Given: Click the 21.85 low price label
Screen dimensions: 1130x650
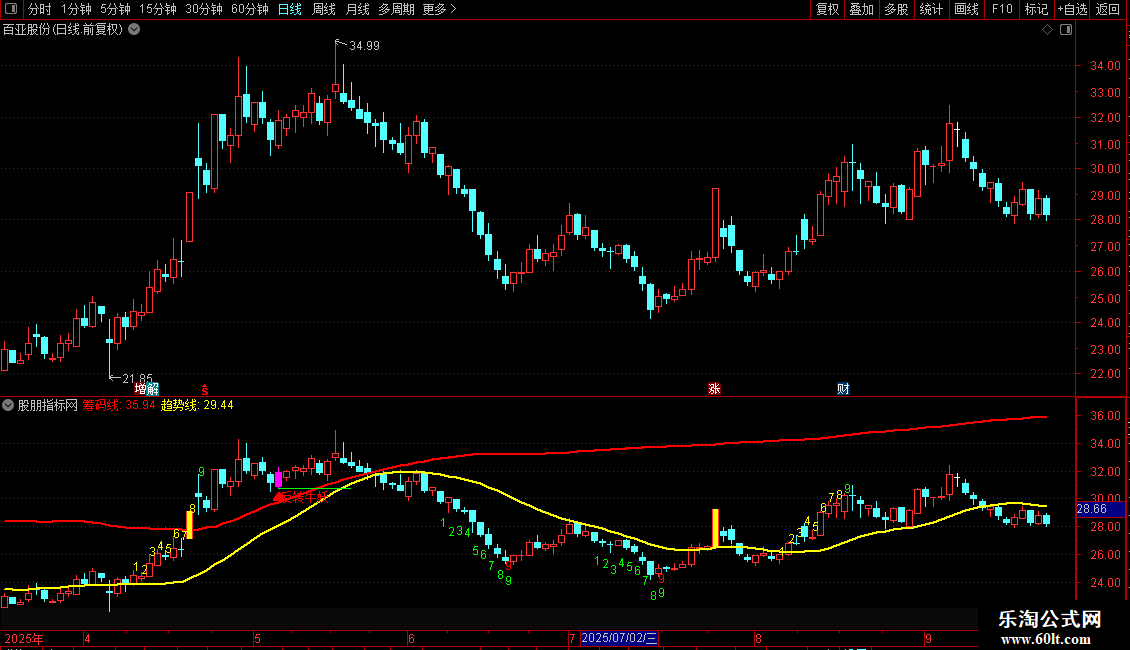Looking at the screenshot, I should [137, 378].
